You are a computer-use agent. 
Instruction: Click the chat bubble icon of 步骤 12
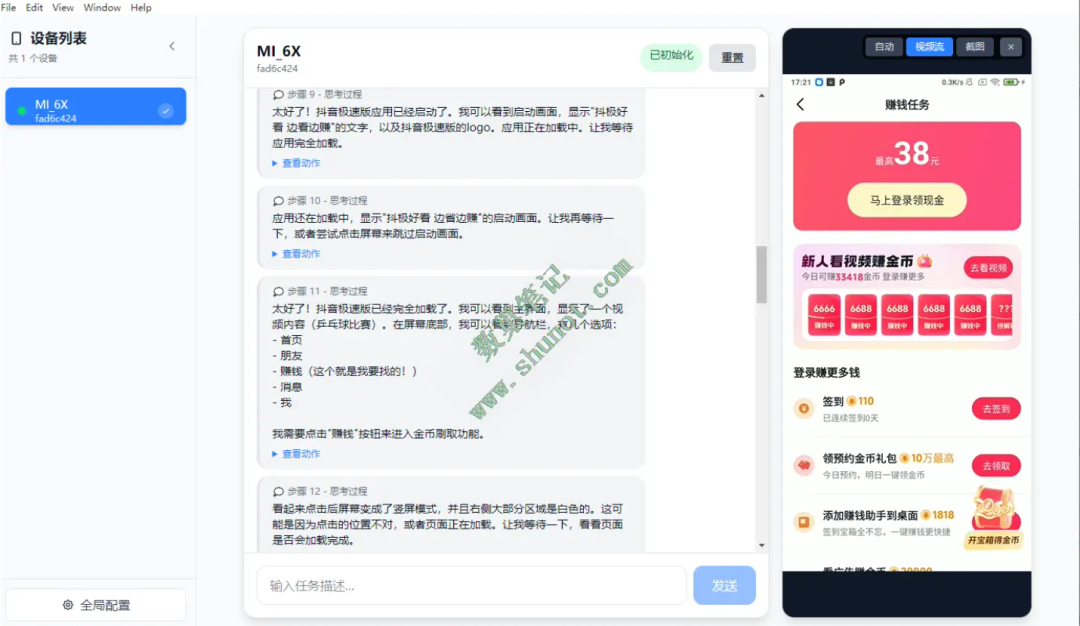(x=278, y=491)
